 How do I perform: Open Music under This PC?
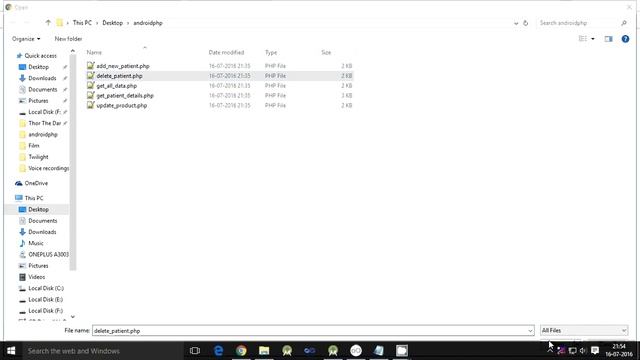[x=36, y=243]
